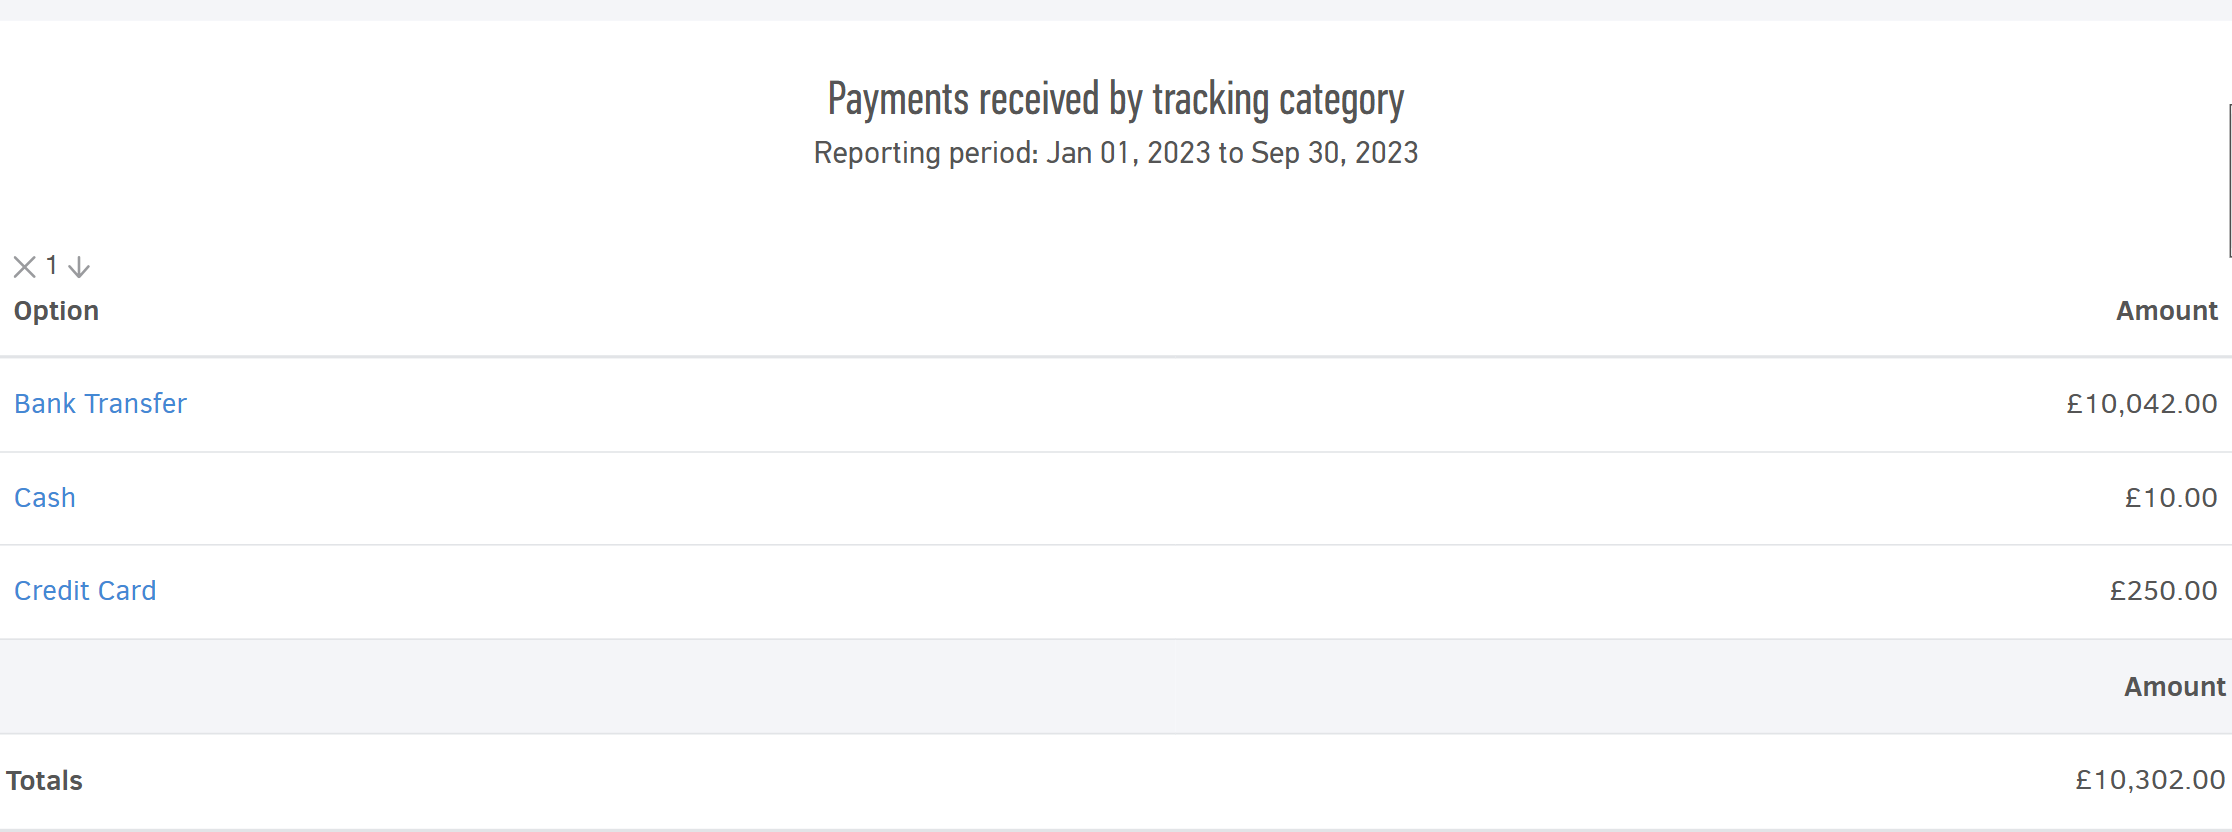The height and width of the screenshot is (832, 2232).
Task: Click the Jan 01, 2023 start date
Action: (1128, 153)
